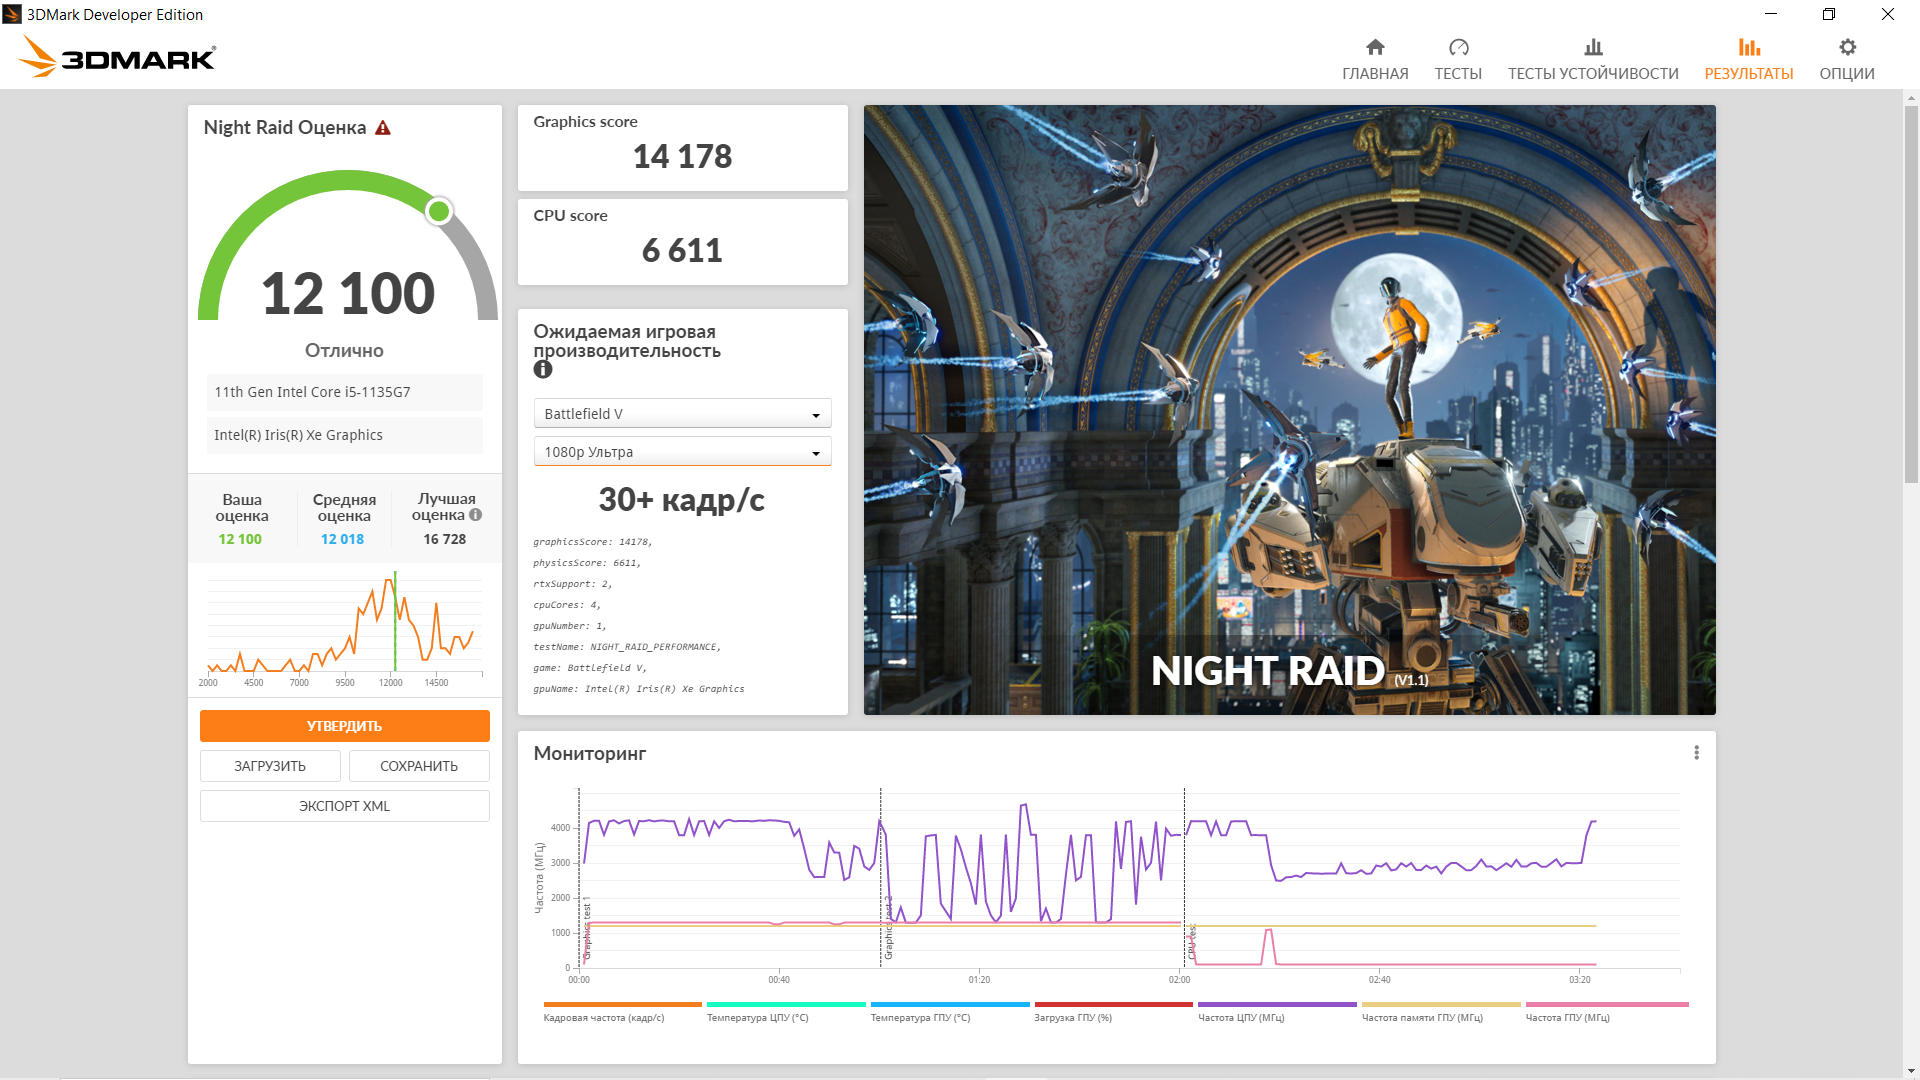Screen dimensions: 1920x1080
Task: Toggle Загрузка ГПУ (%) legend
Action: (x=1113, y=1012)
